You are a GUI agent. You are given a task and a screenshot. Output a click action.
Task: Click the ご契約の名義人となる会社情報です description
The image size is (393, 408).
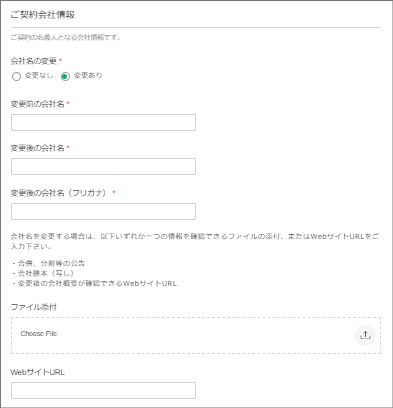[66, 37]
